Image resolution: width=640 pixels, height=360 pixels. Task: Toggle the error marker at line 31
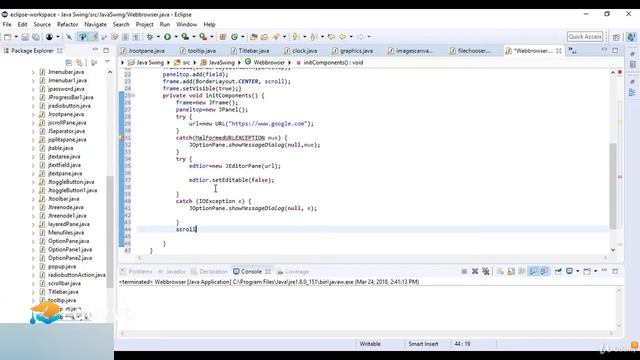[x=122, y=138]
